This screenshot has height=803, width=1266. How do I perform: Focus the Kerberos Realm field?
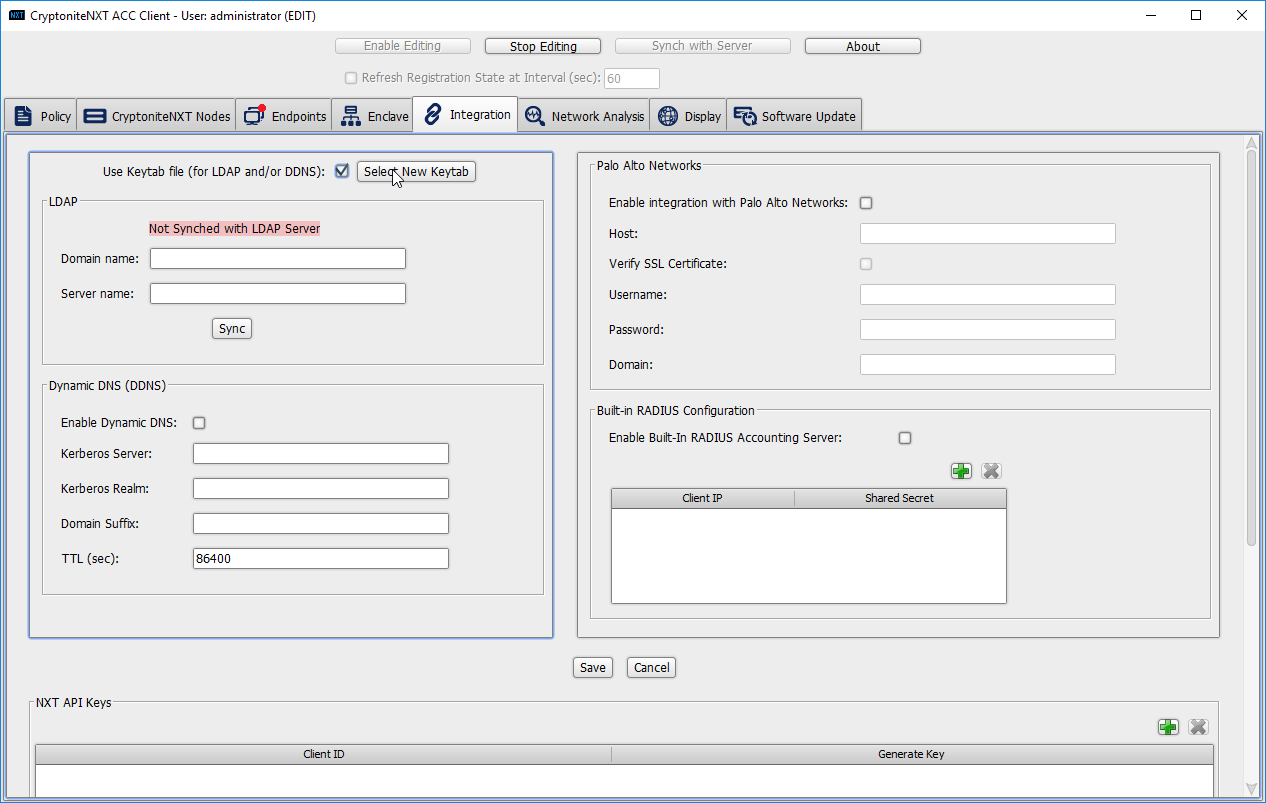point(321,489)
